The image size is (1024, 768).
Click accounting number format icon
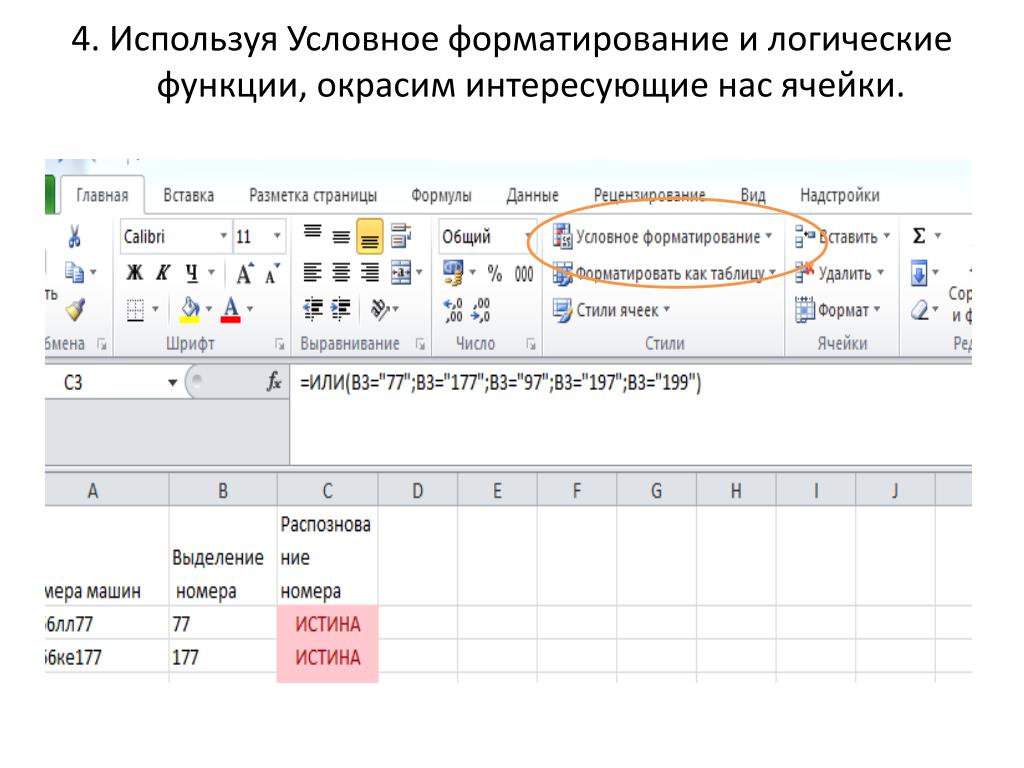pos(453,273)
